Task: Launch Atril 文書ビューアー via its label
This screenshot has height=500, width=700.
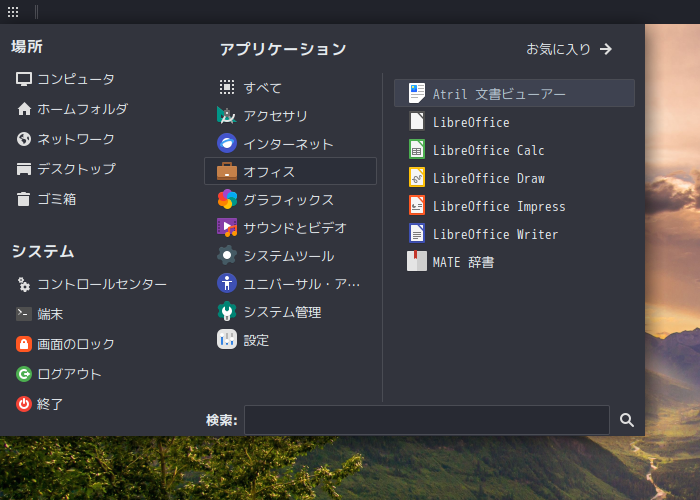Action: tap(499, 94)
